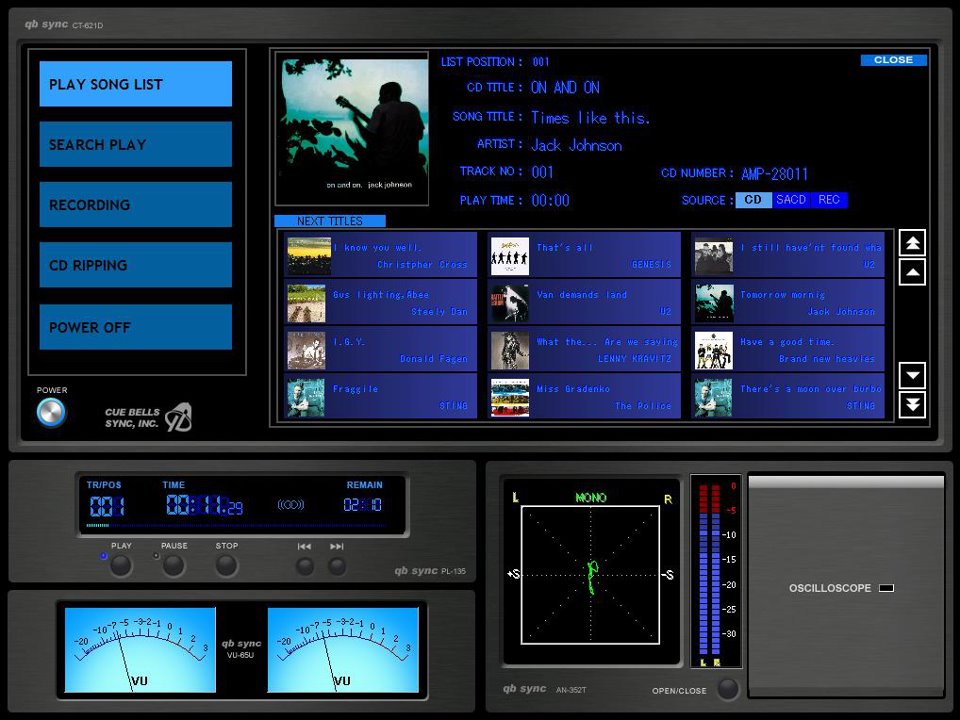
Task: Move down one row in Next Titles
Action: click(x=912, y=375)
